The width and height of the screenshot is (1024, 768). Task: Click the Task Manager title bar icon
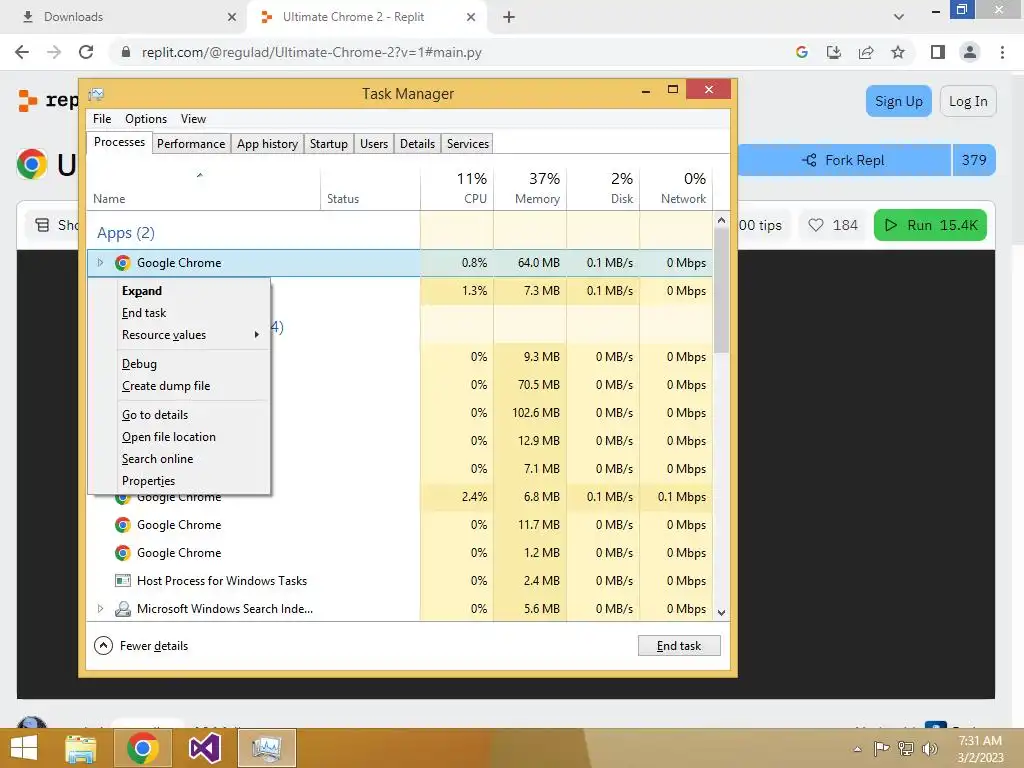tap(96, 94)
